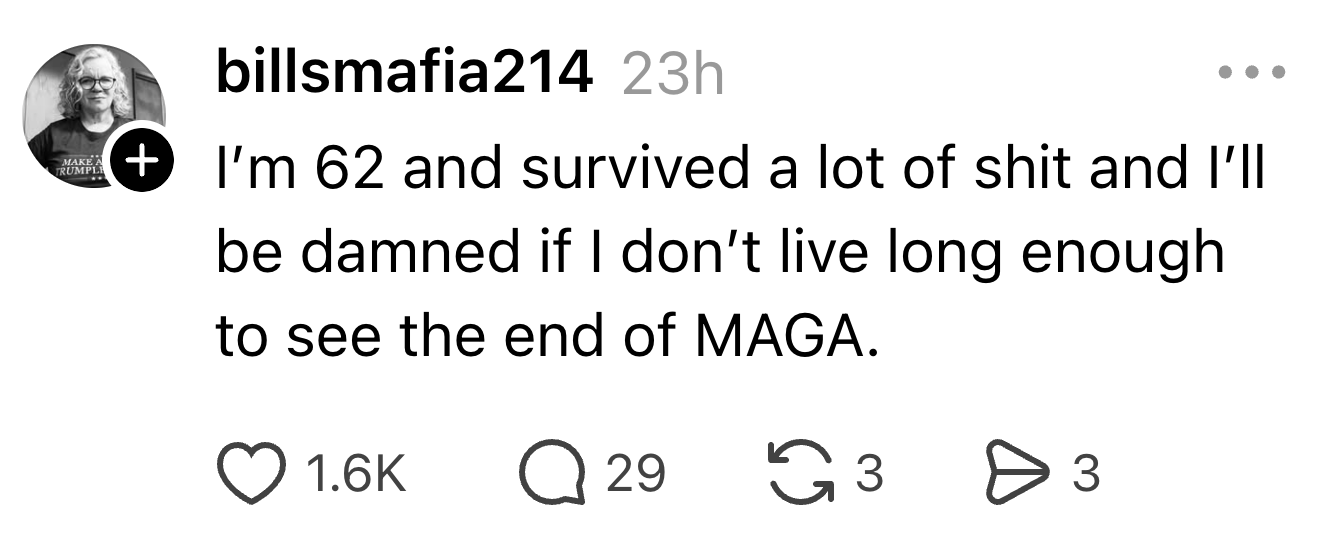Image resolution: width=1326 pixels, height=556 pixels.
Task: Share the post via paper plane icon
Action: [1015, 473]
